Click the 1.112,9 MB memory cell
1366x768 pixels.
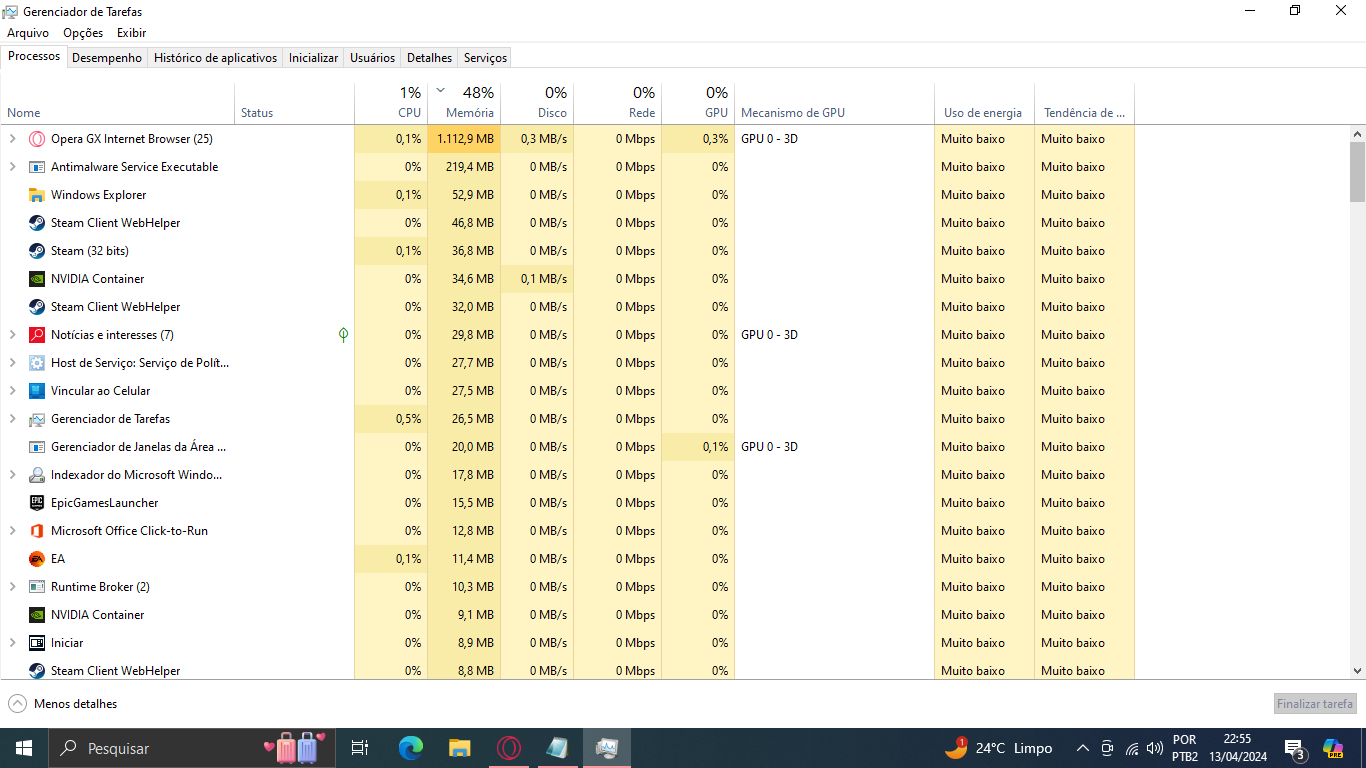pos(464,139)
